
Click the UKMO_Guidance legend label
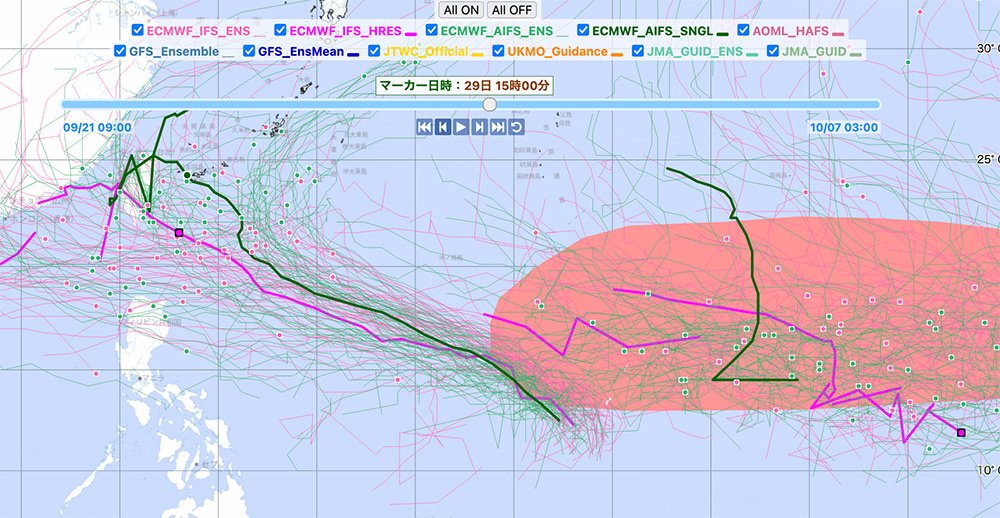tap(557, 52)
